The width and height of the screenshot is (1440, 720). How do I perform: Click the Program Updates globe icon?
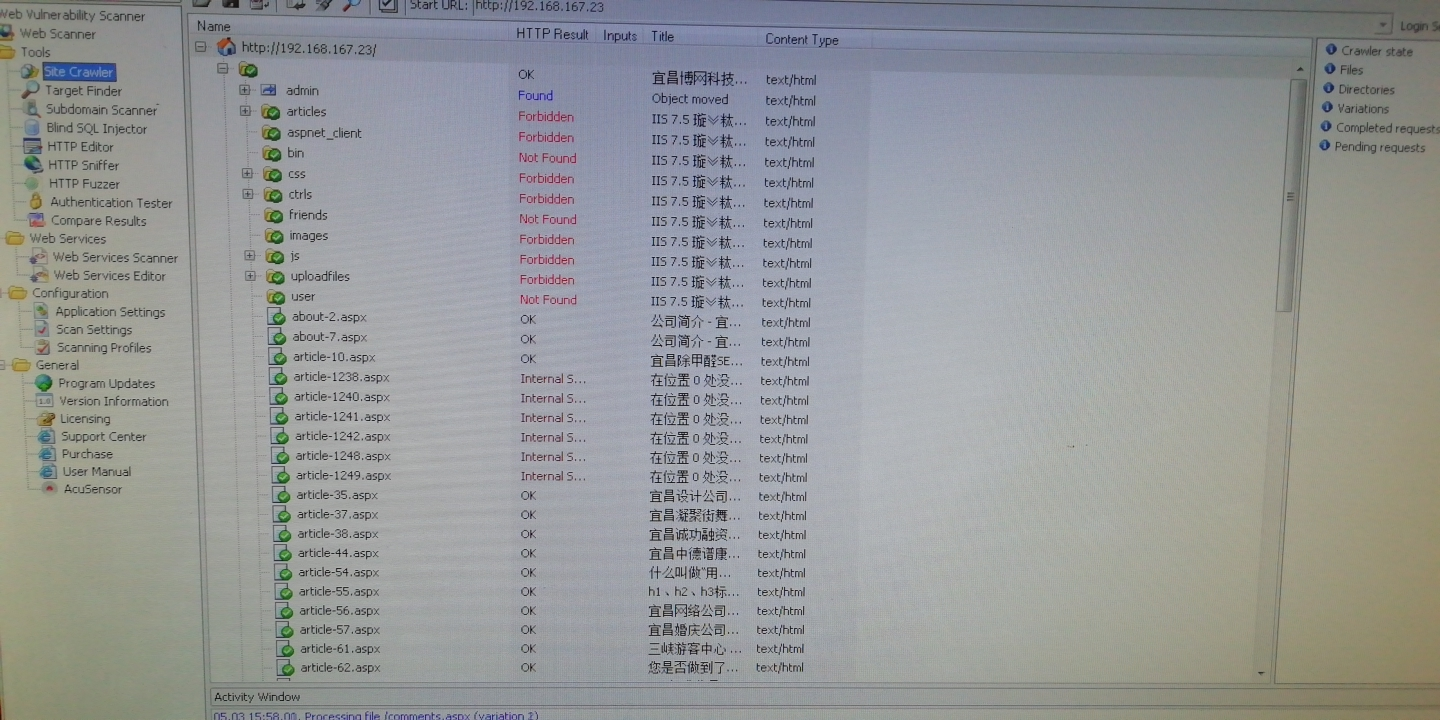[x=44, y=383]
